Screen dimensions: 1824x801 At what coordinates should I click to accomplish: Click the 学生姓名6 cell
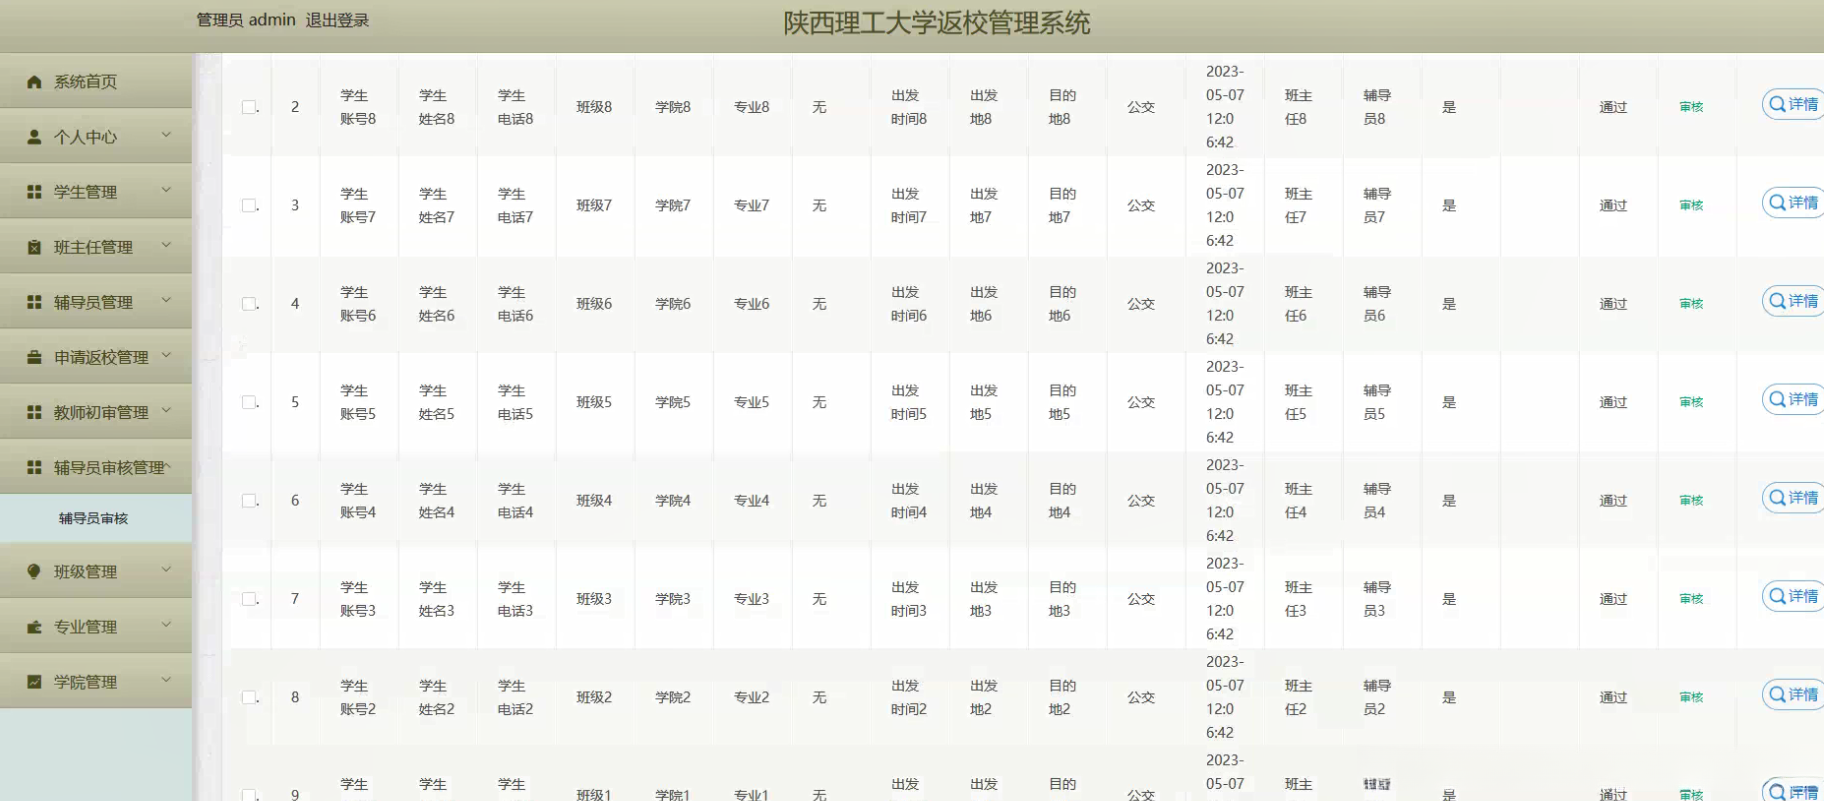(x=436, y=304)
